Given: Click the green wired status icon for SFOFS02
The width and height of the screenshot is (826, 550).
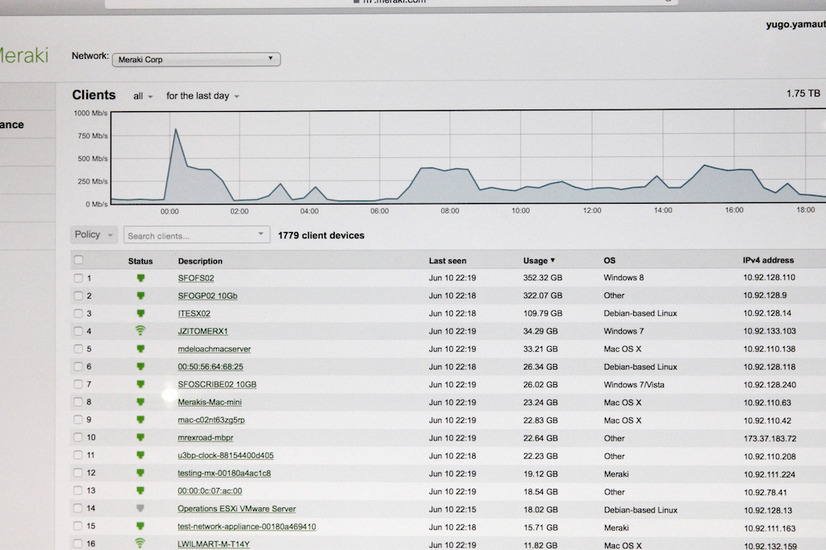Looking at the screenshot, I should [x=140, y=278].
